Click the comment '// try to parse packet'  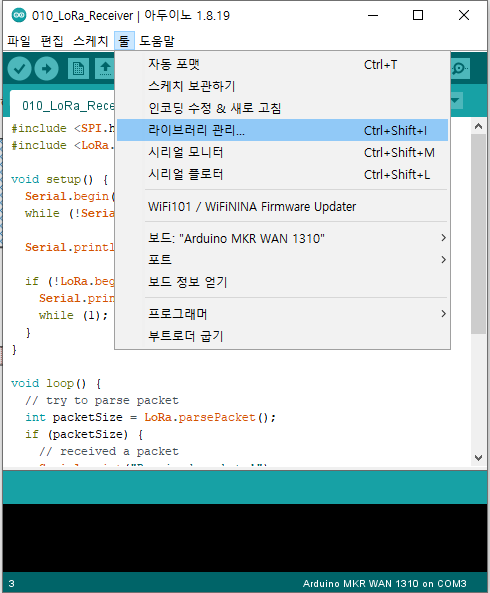(x=102, y=401)
